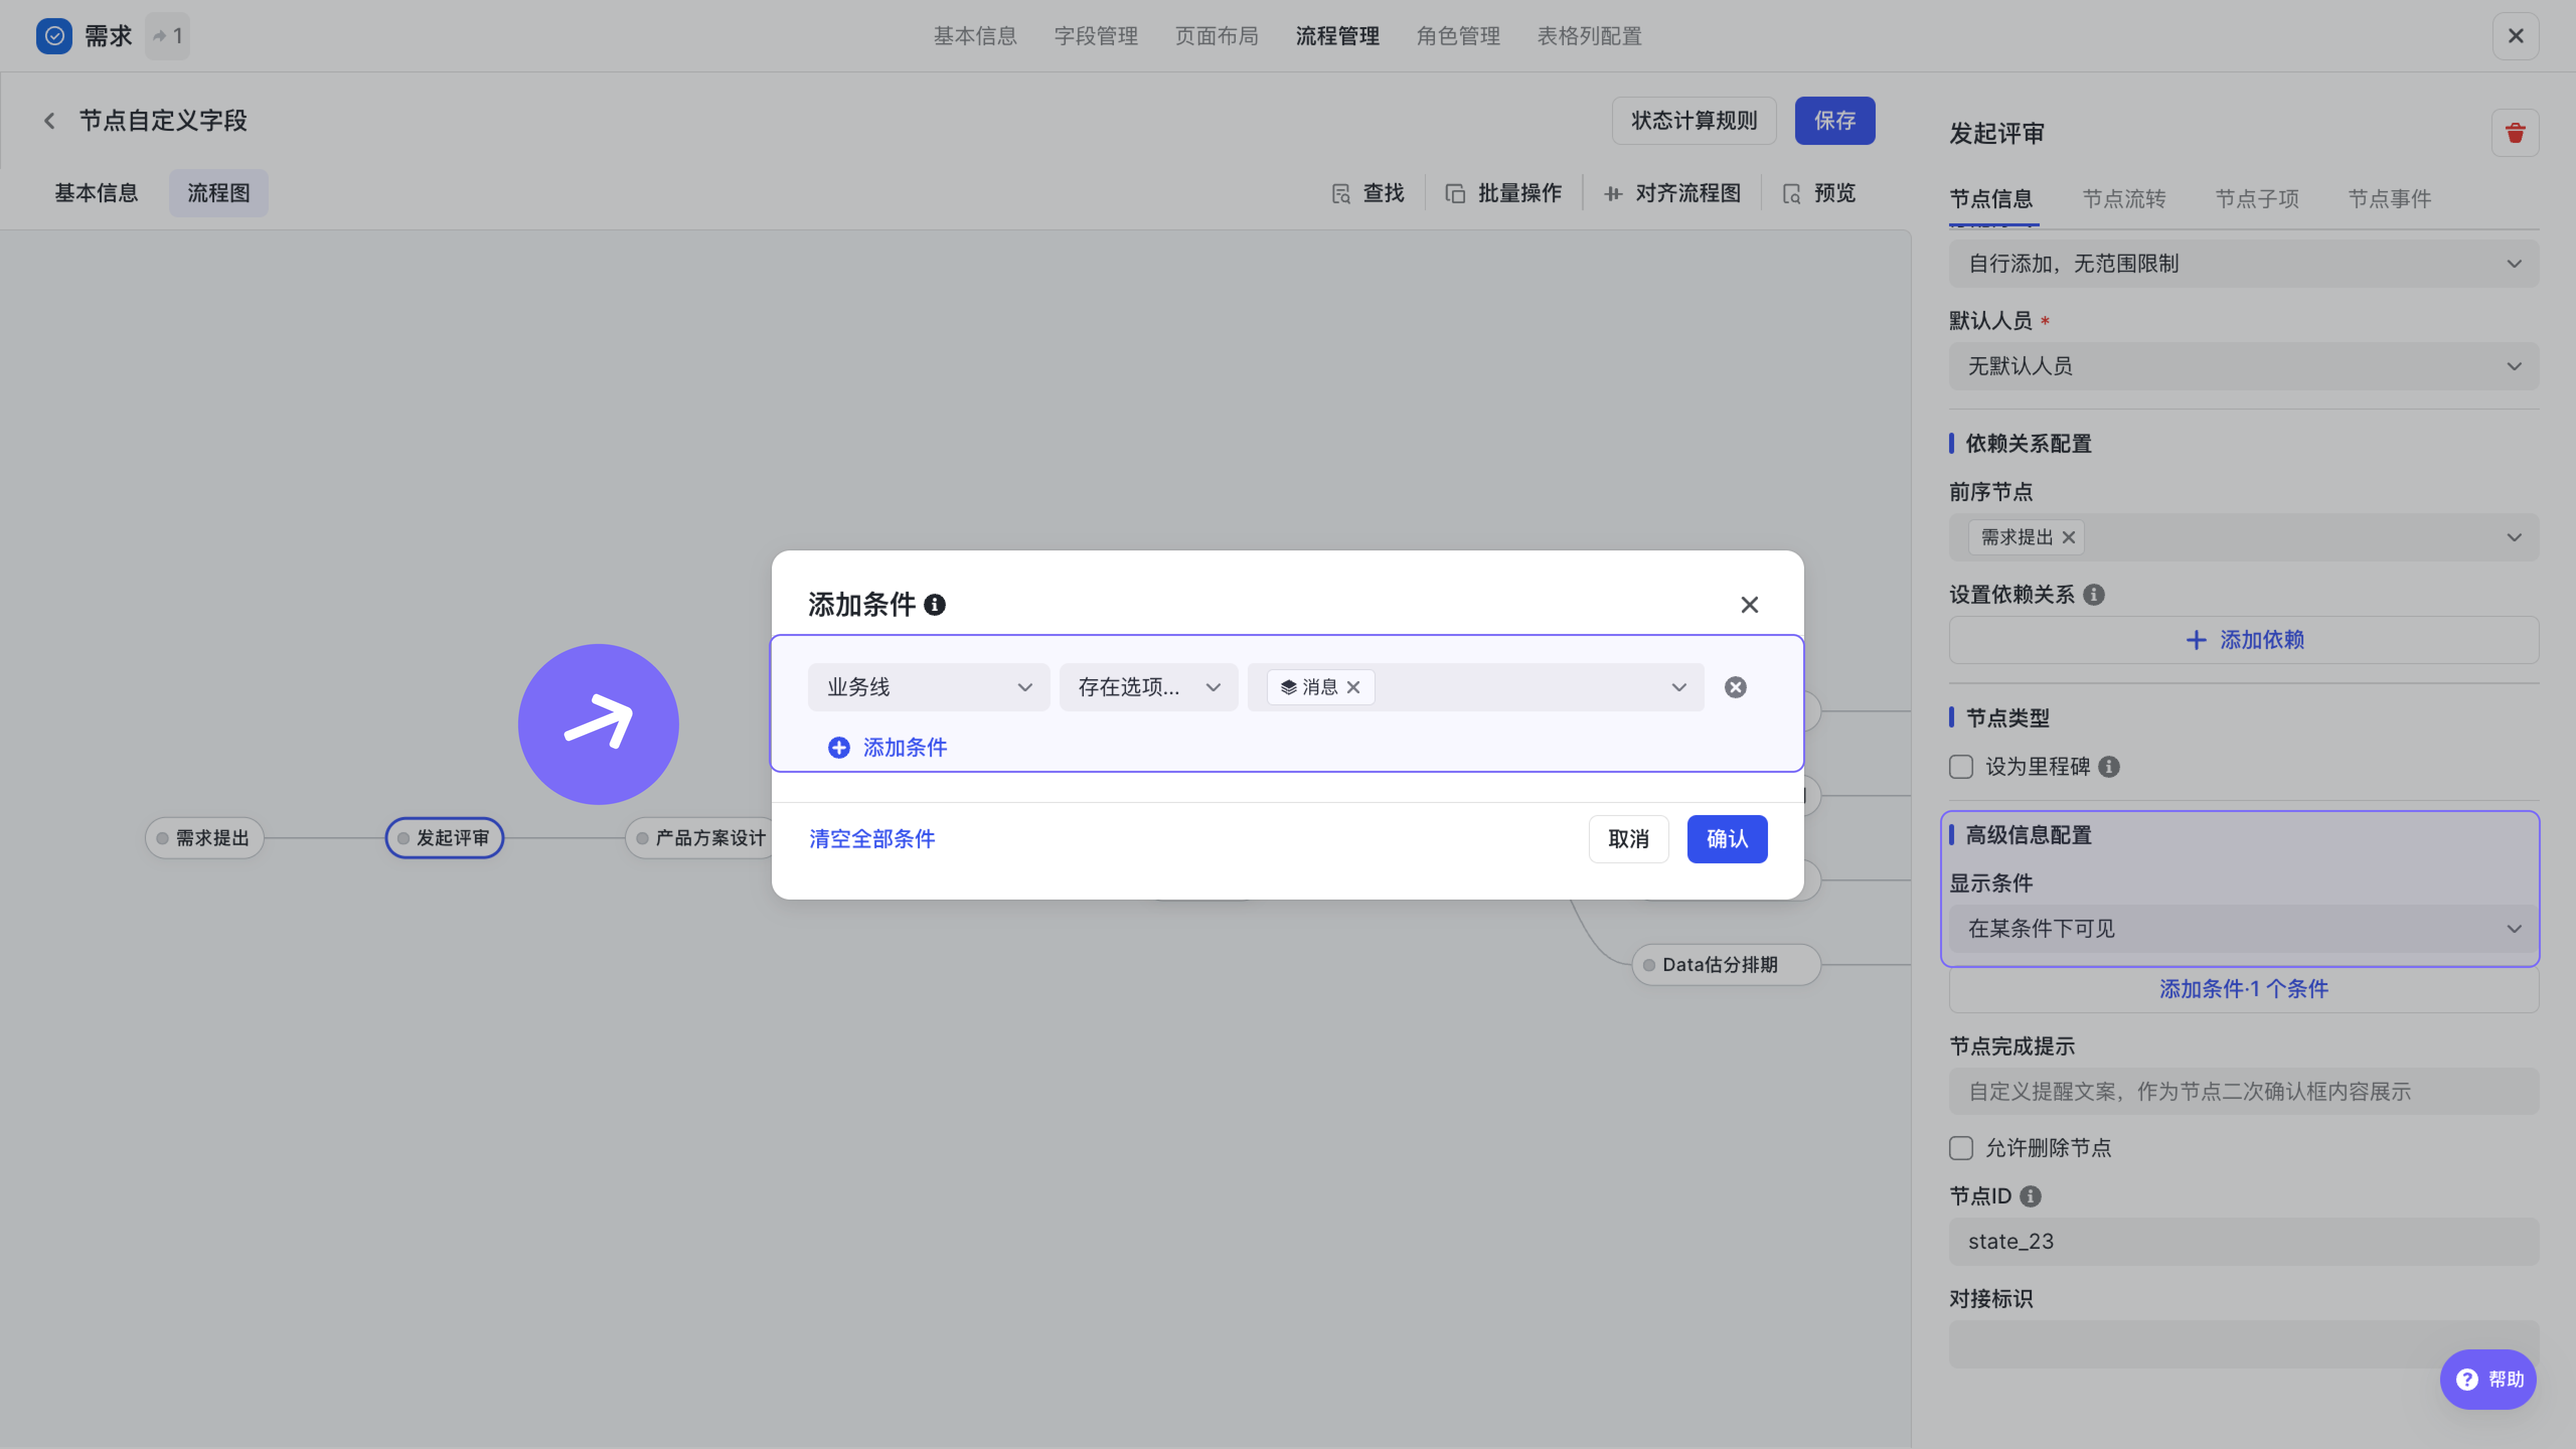Click the info icon next to 设置依赖关系
The width and height of the screenshot is (2576, 1449).
point(2093,595)
